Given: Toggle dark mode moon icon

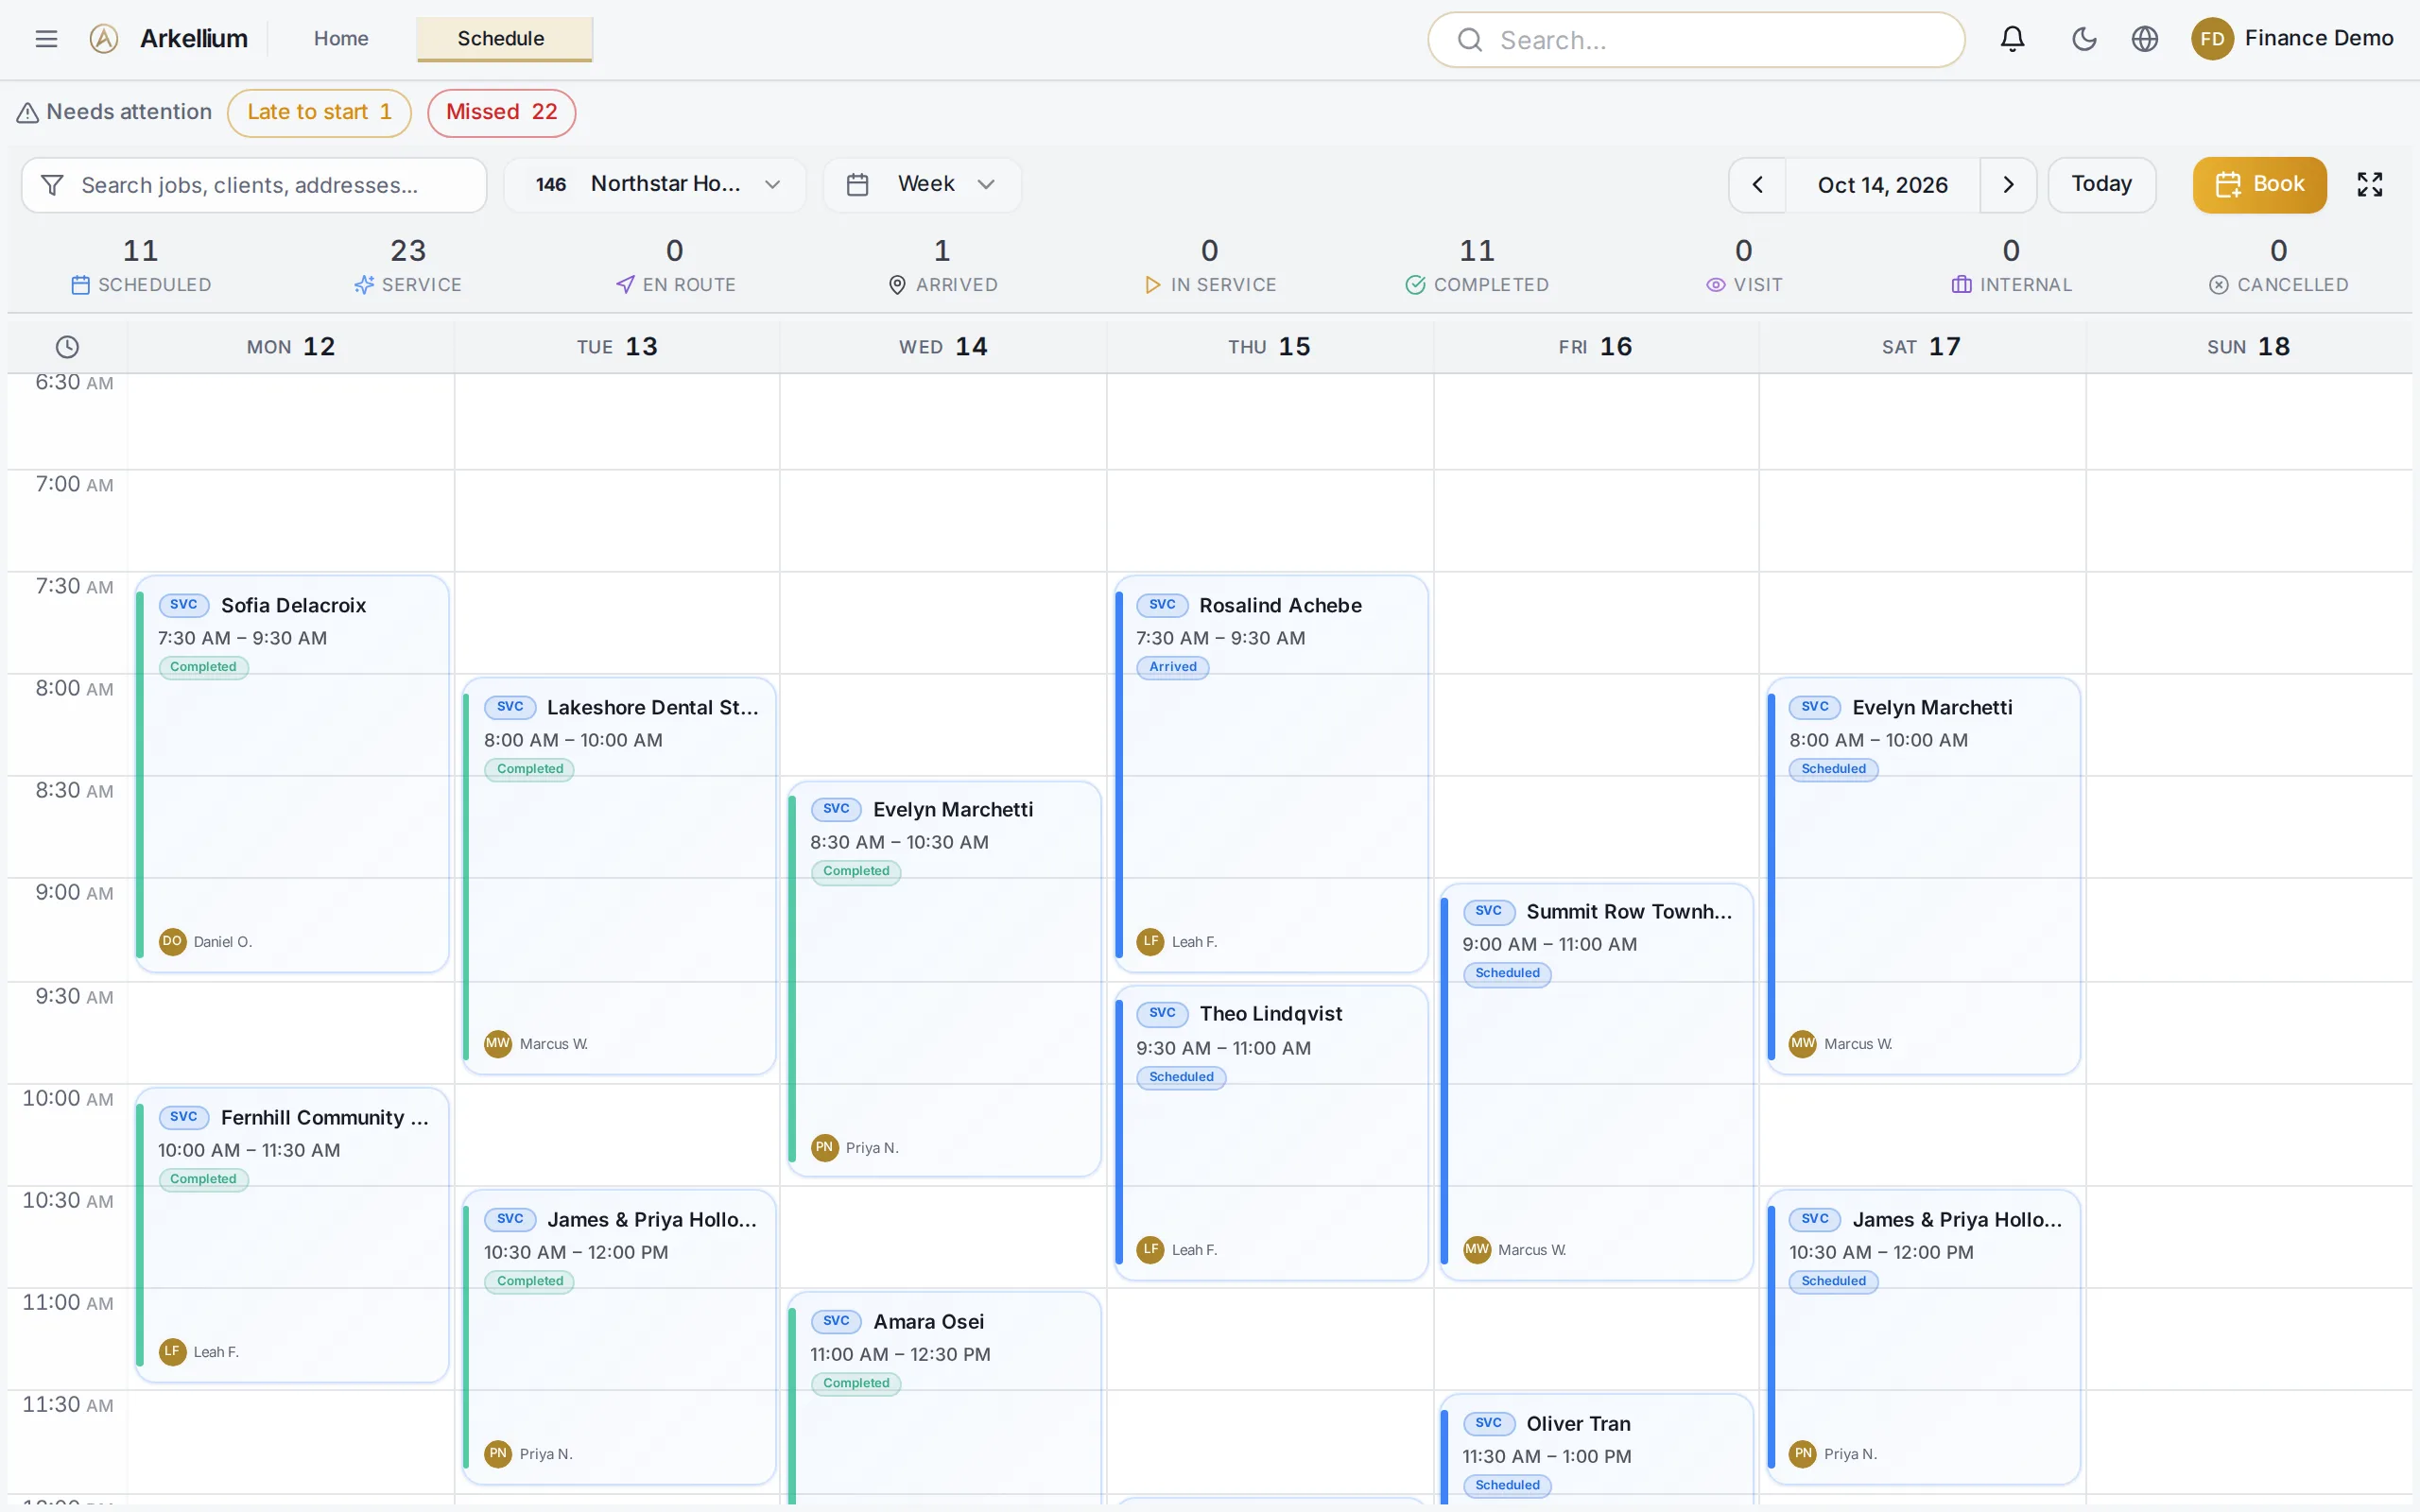Looking at the screenshot, I should point(2084,39).
